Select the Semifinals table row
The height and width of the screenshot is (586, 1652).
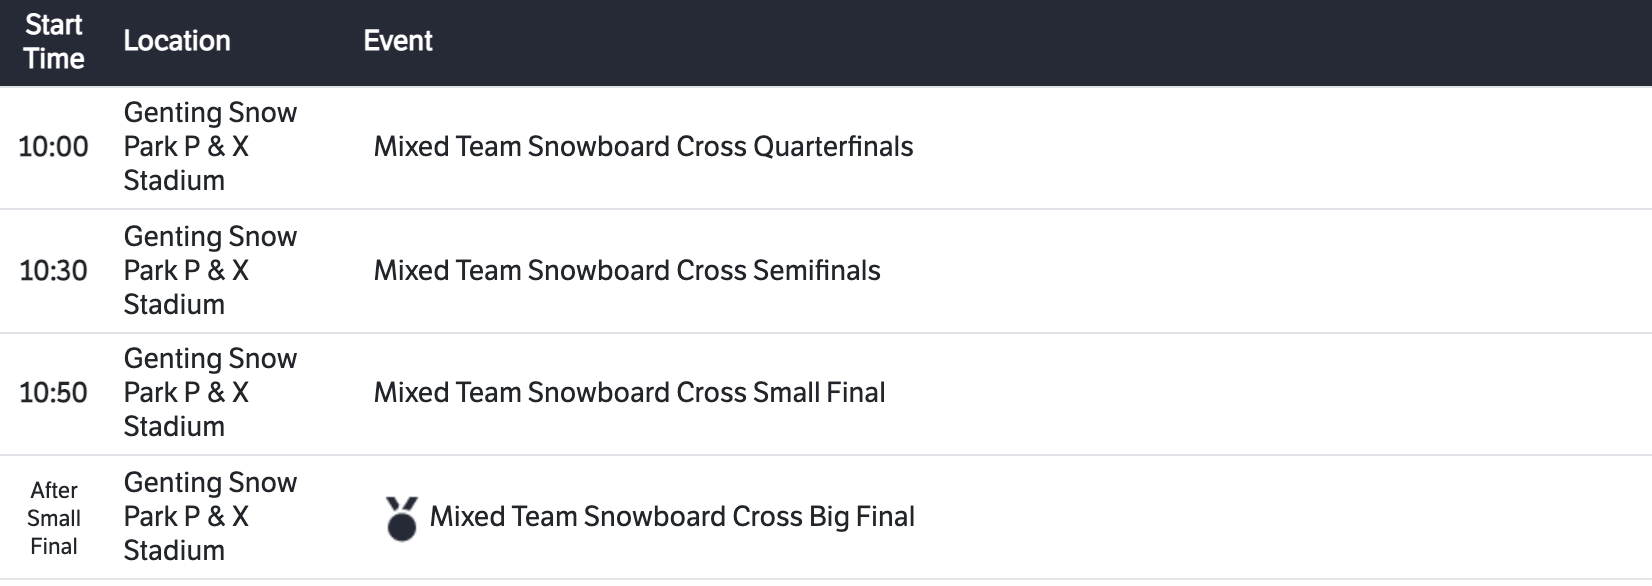[x=1200, y=271]
